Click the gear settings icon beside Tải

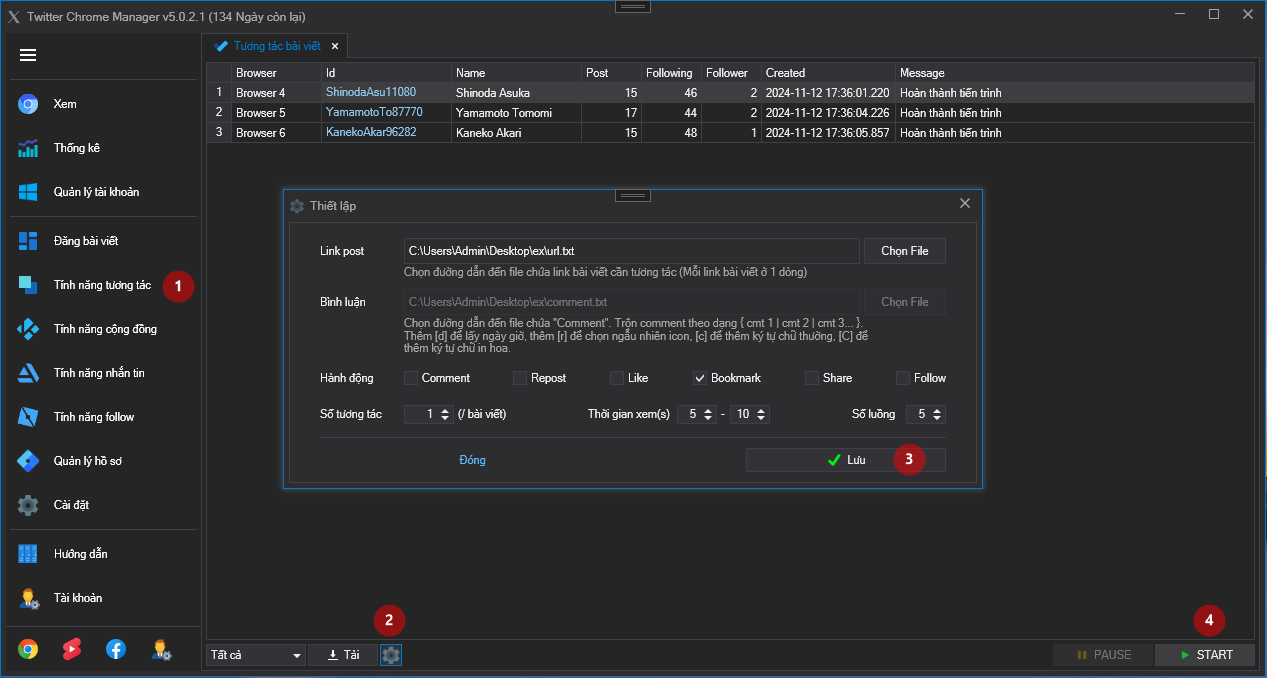pyautogui.click(x=391, y=655)
